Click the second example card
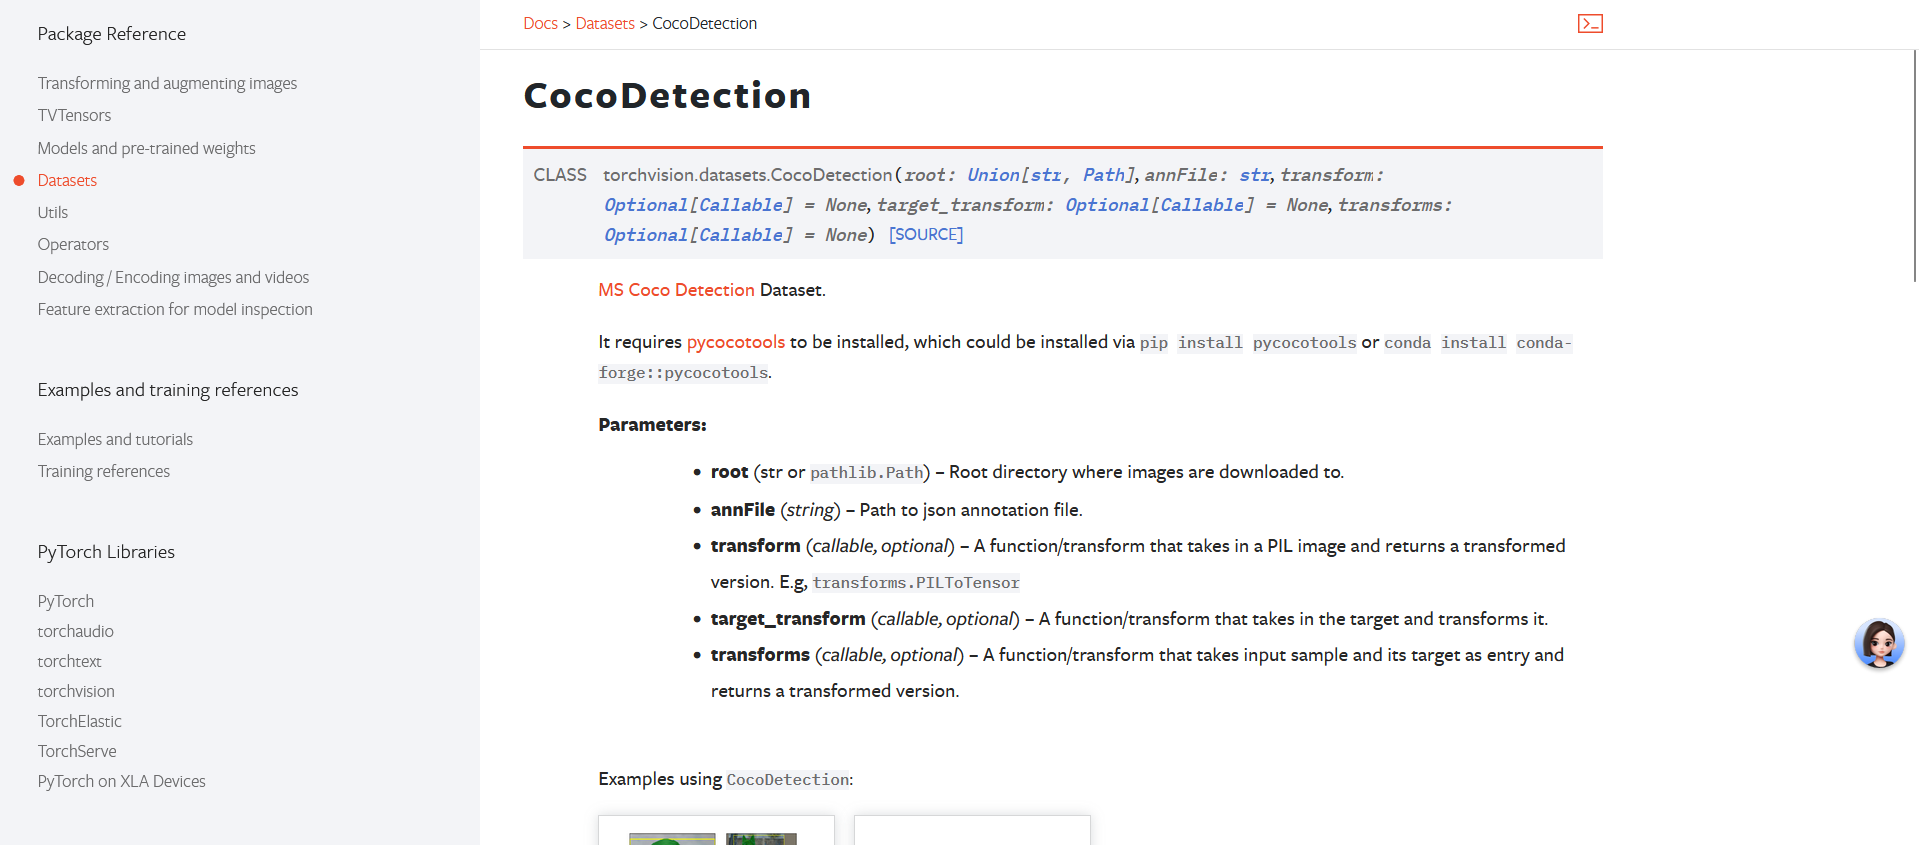This screenshot has width=1919, height=845. pos(972,831)
